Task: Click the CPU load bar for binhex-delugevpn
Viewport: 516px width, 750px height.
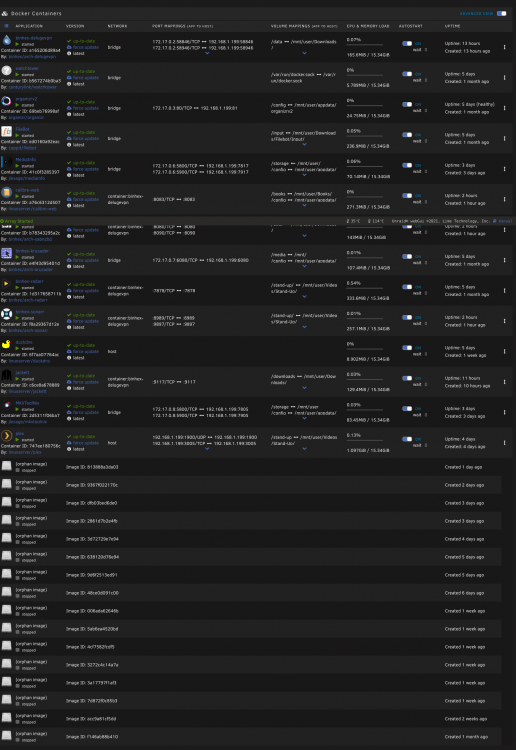Action: point(364,45)
